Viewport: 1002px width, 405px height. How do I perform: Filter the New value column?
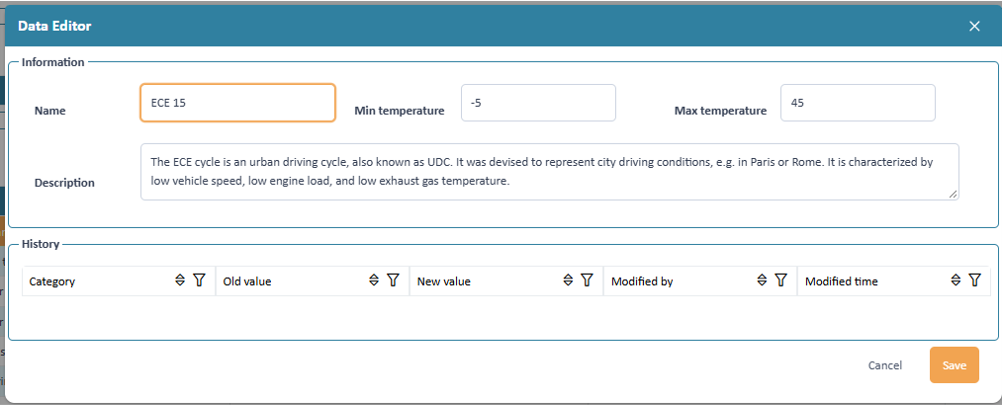tap(587, 280)
